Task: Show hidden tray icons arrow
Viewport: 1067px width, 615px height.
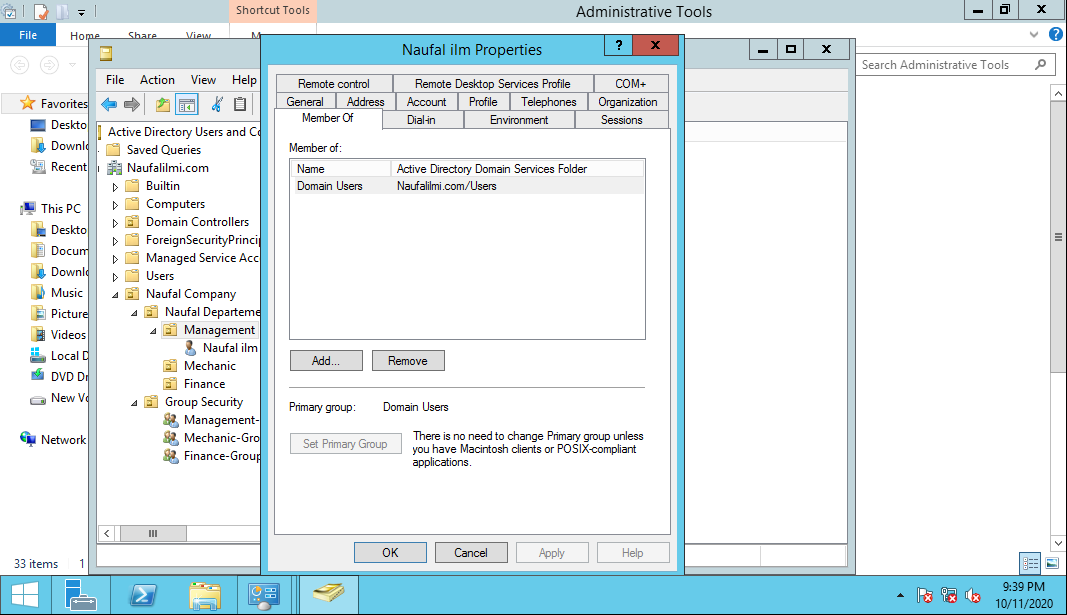Action: [x=900, y=596]
